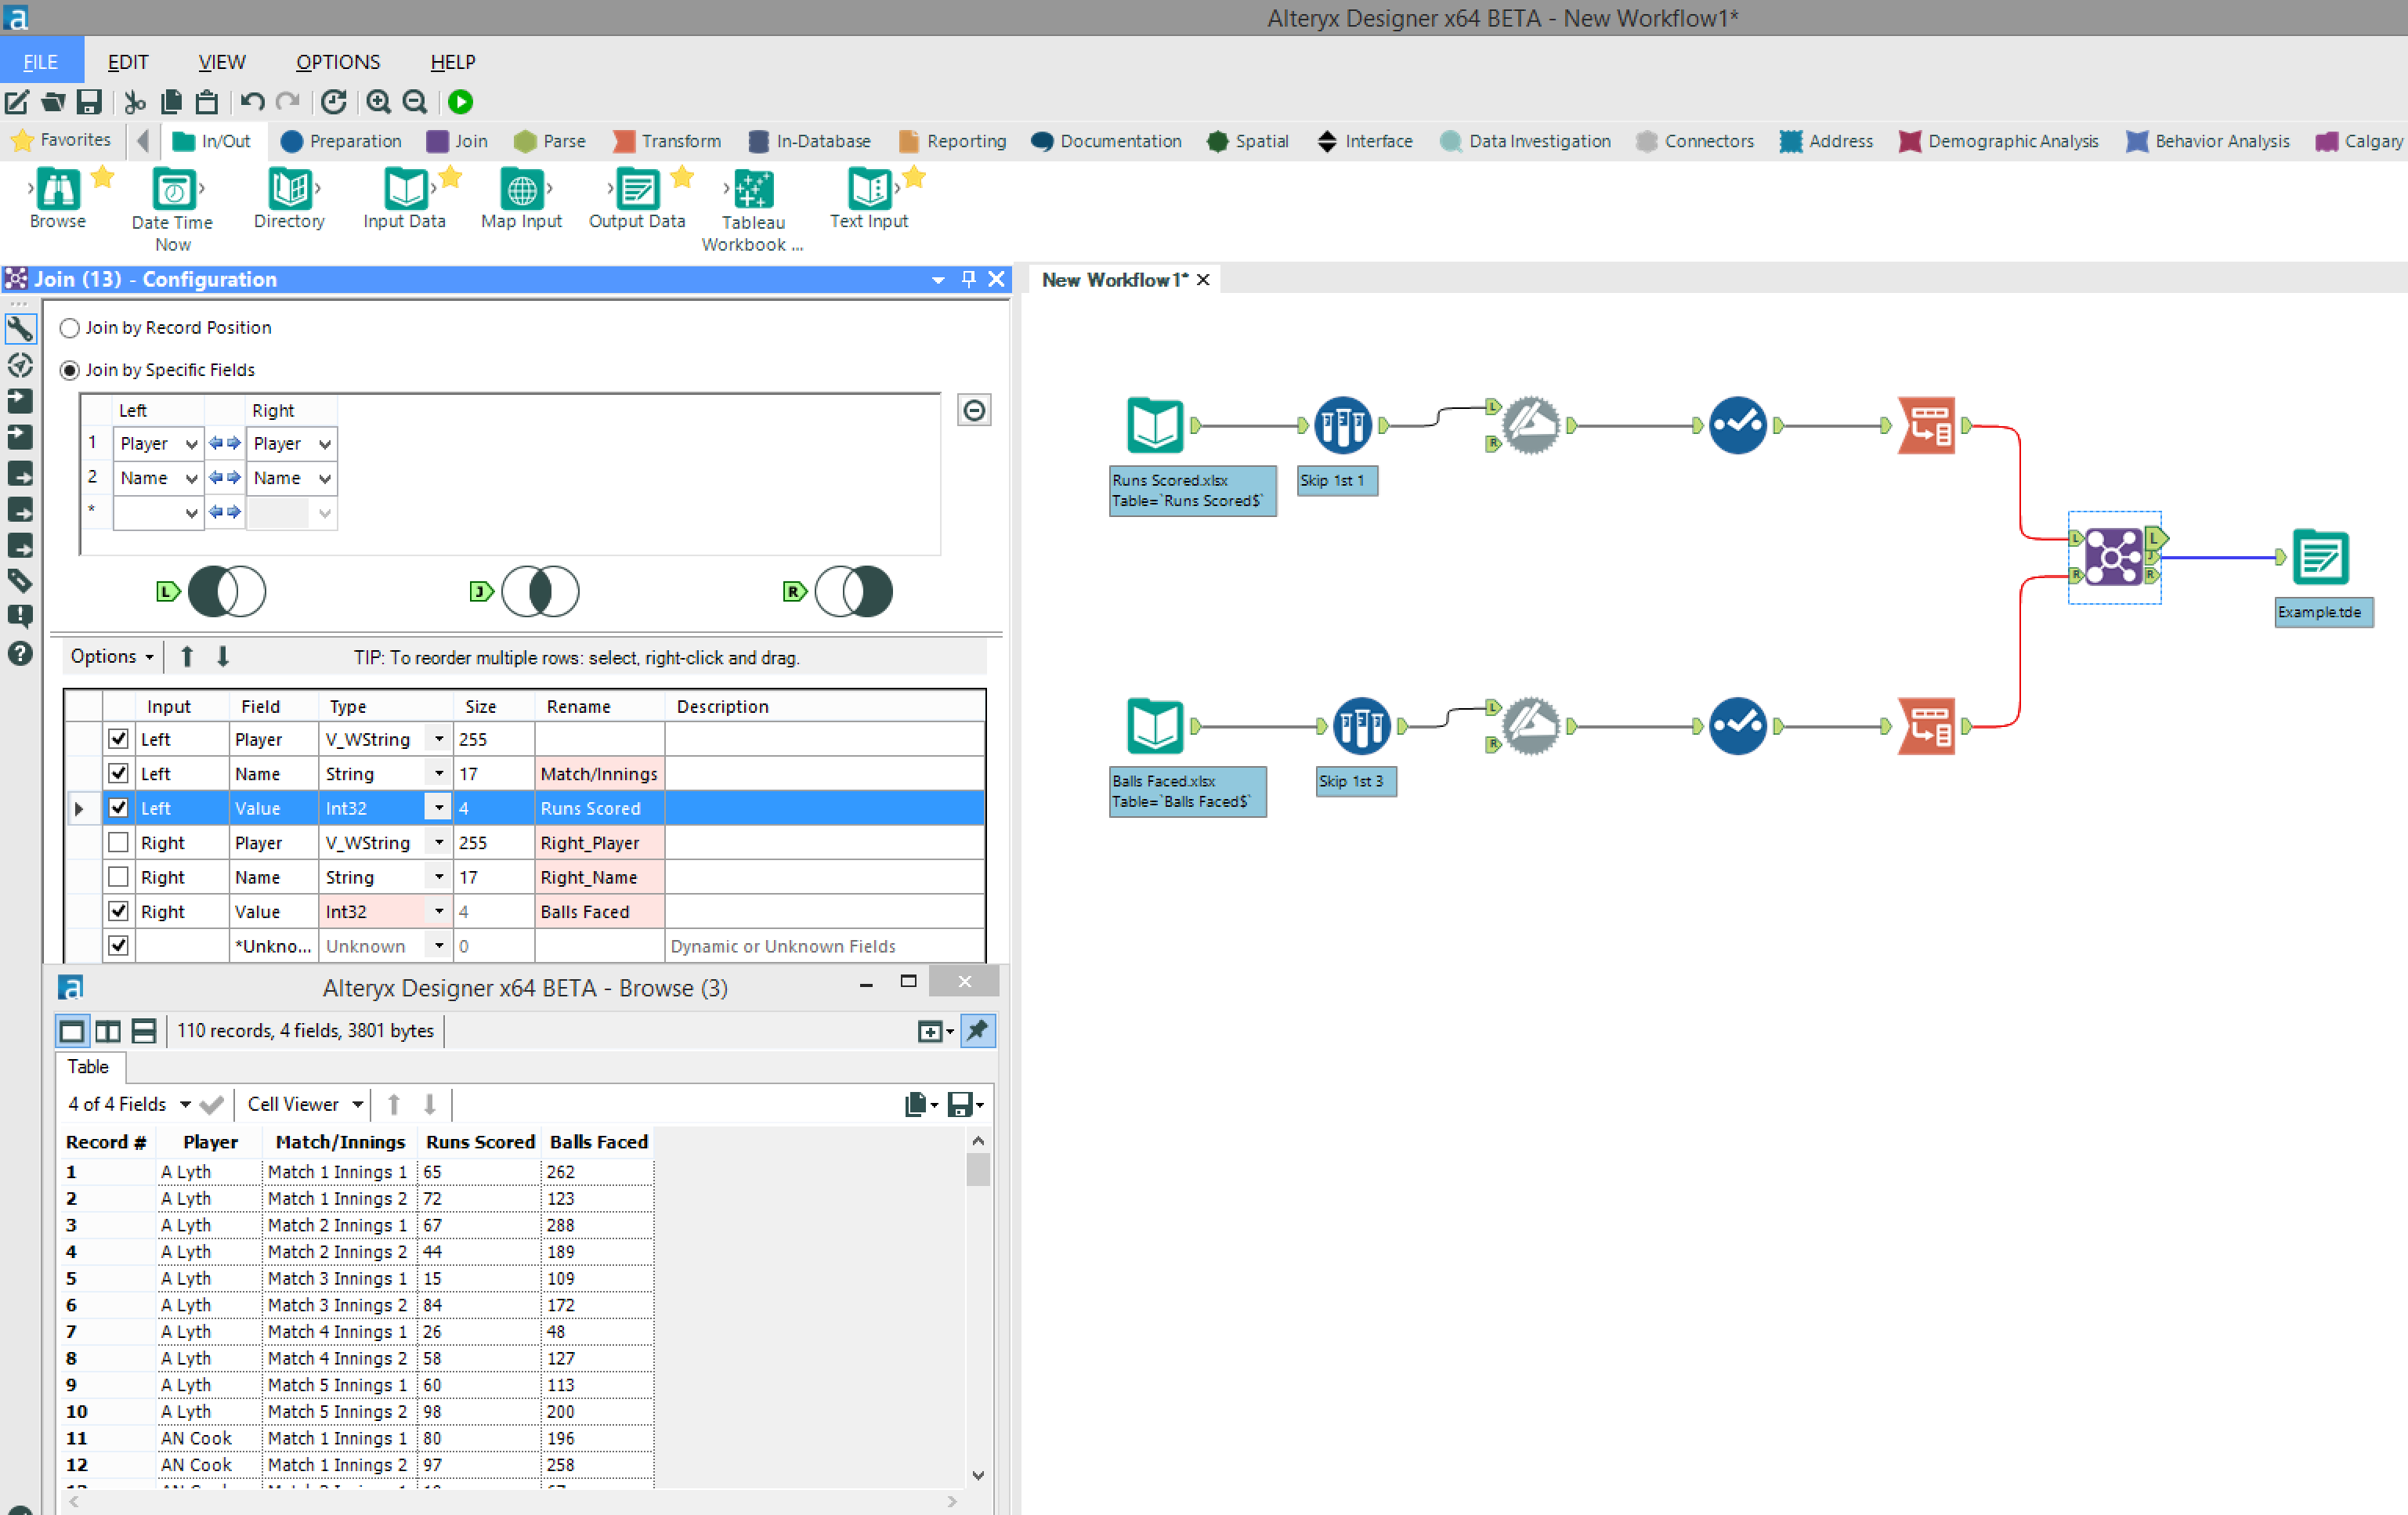
Task: Click the Undo toolbar icon
Action: [x=252, y=102]
